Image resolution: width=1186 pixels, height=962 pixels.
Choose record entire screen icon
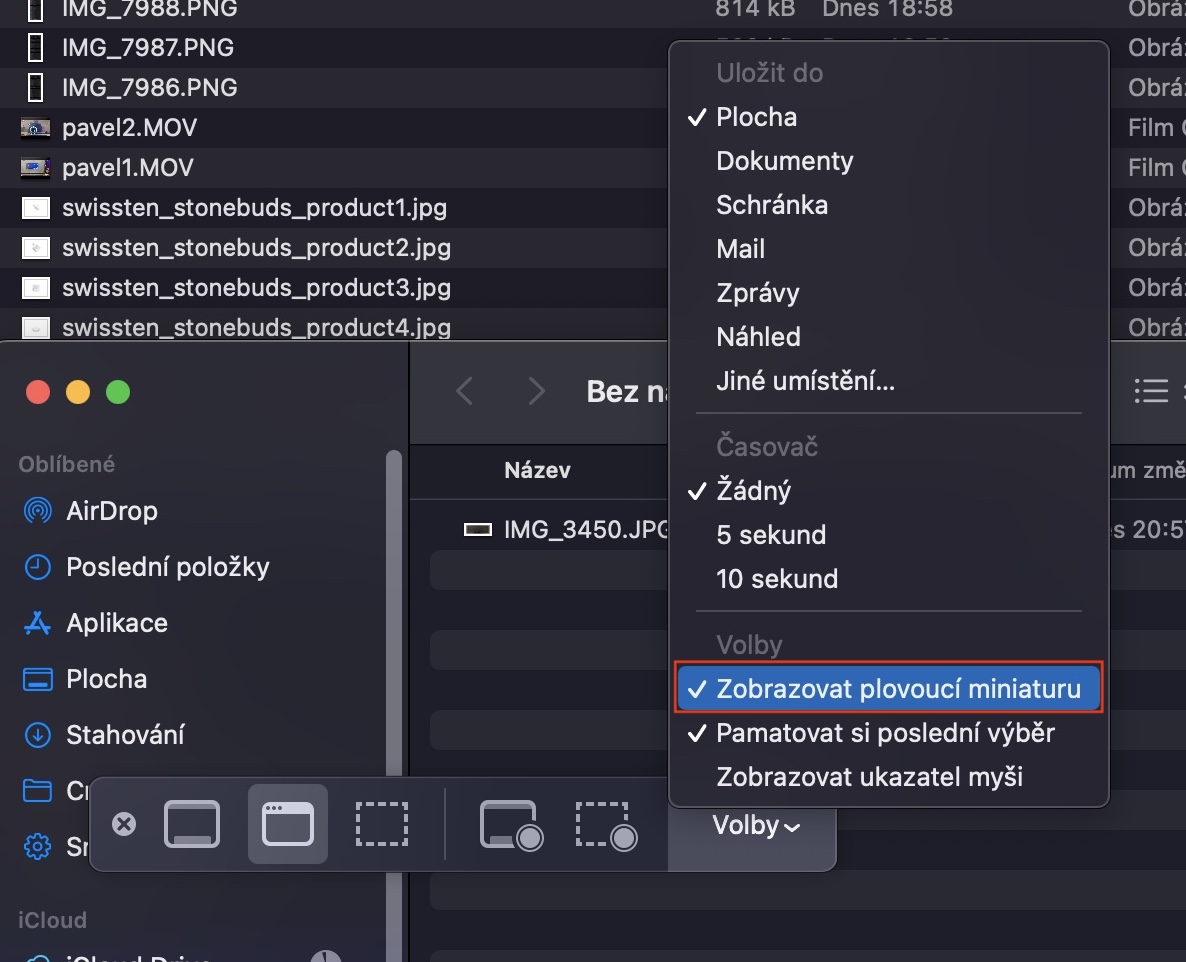click(511, 825)
